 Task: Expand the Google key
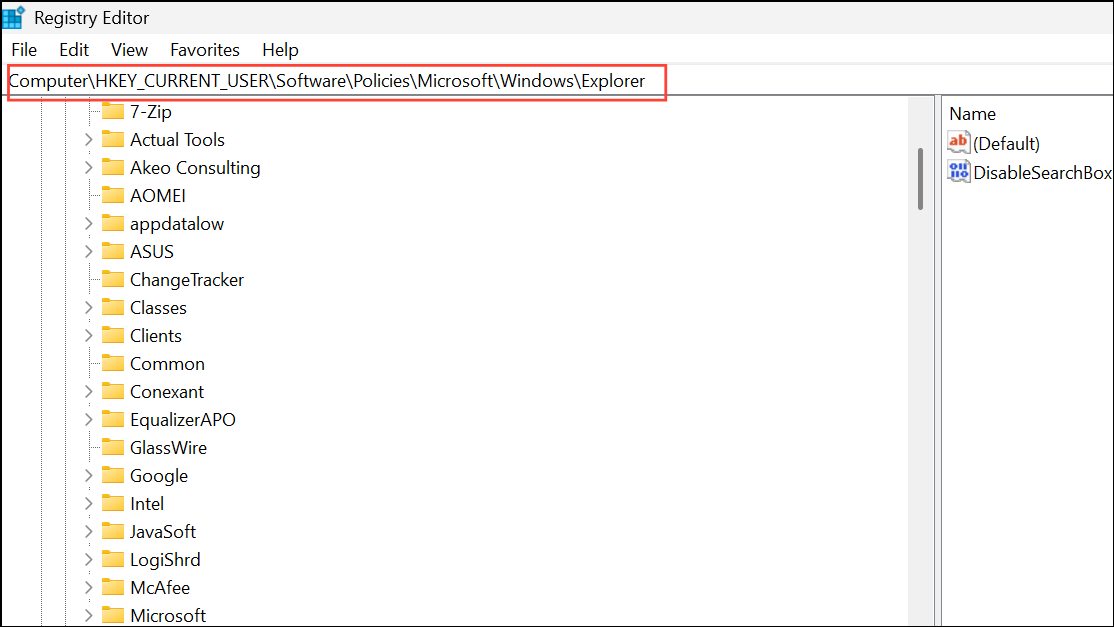coord(89,476)
